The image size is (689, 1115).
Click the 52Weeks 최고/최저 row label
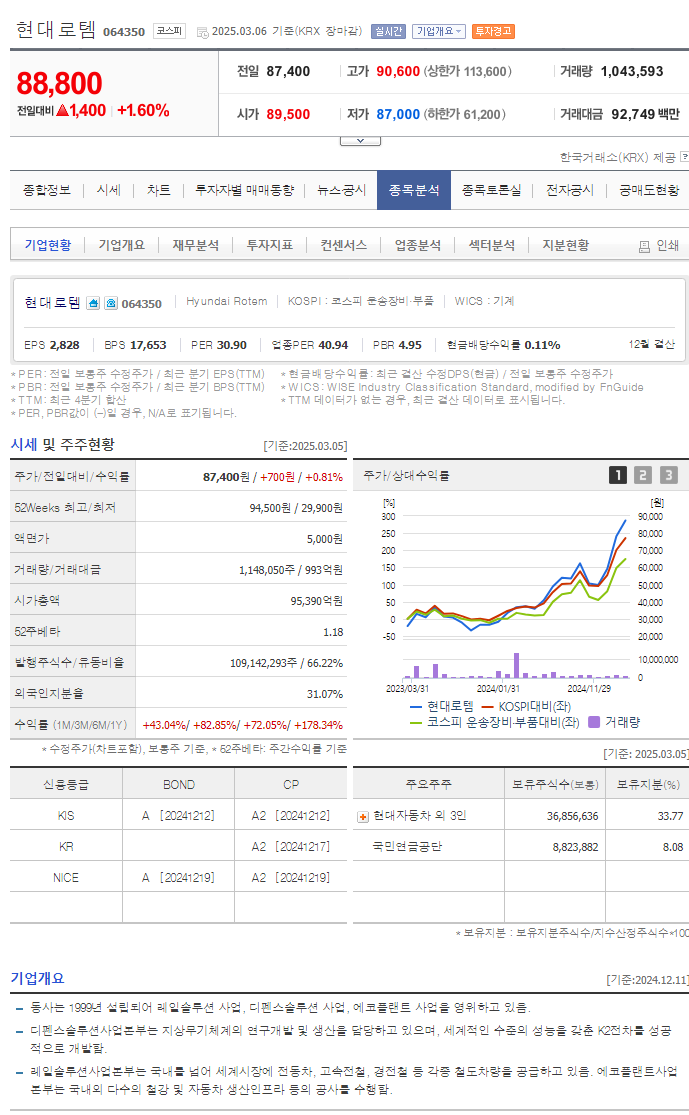click(x=65, y=508)
